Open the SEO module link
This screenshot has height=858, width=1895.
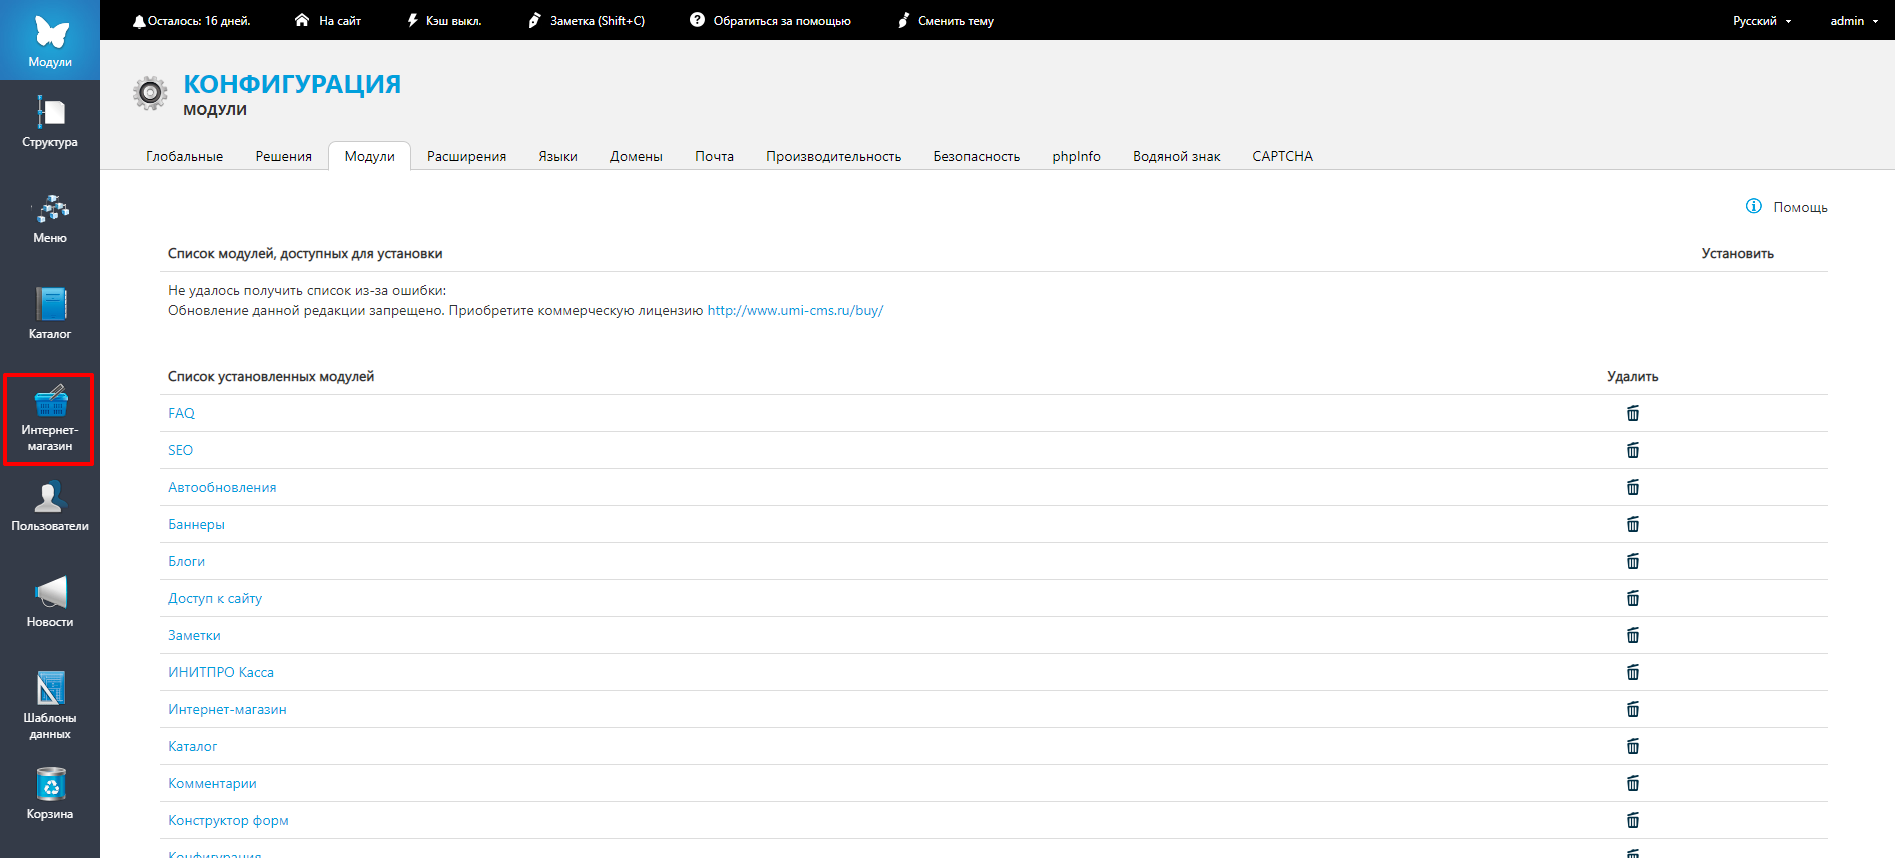click(181, 450)
